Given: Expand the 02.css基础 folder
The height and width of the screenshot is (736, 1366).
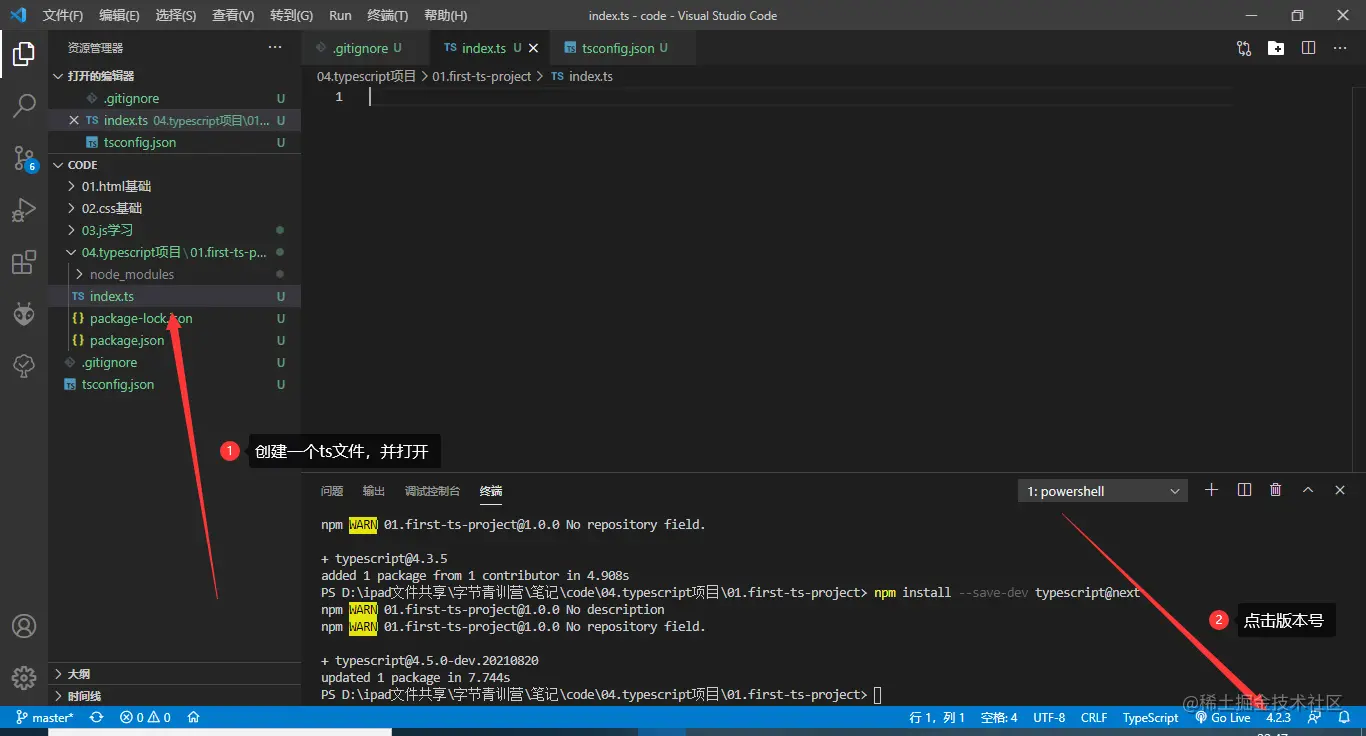Looking at the screenshot, I should coord(175,208).
